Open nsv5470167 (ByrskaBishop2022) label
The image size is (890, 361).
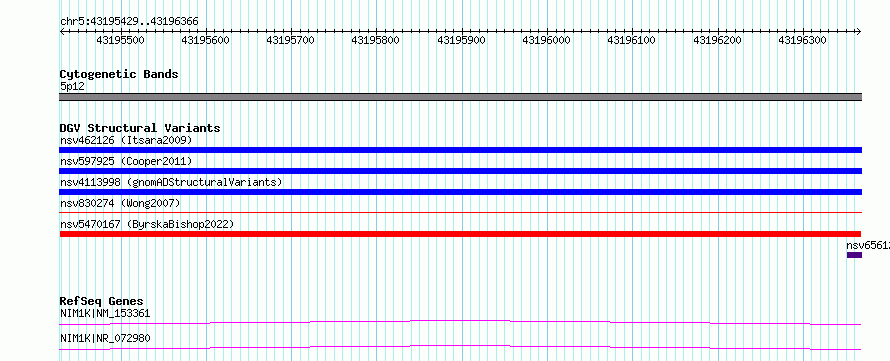tap(146, 224)
